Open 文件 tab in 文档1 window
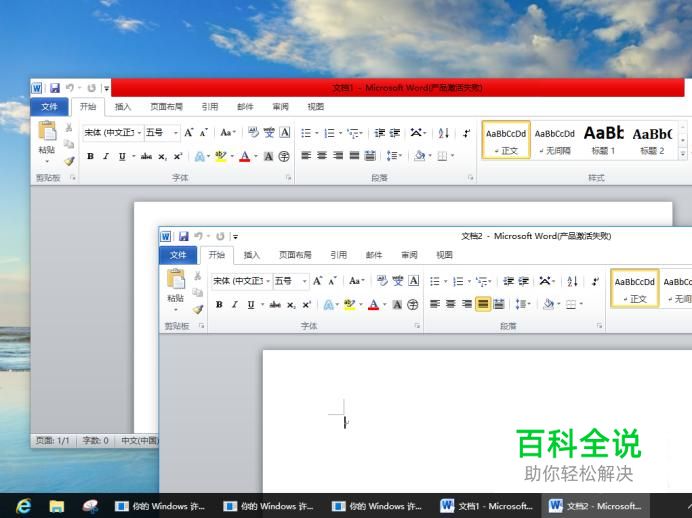The height and width of the screenshot is (518, 692). coord(49,107)
